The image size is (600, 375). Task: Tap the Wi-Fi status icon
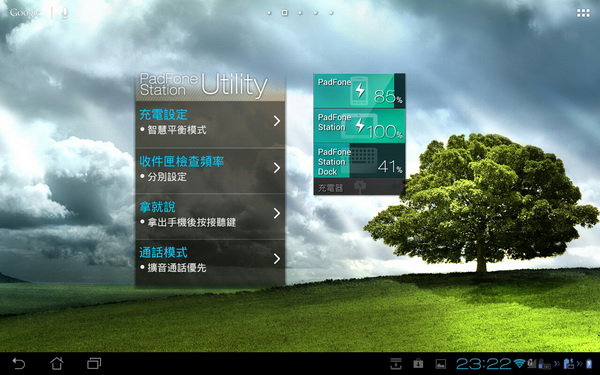pos(519,363)
